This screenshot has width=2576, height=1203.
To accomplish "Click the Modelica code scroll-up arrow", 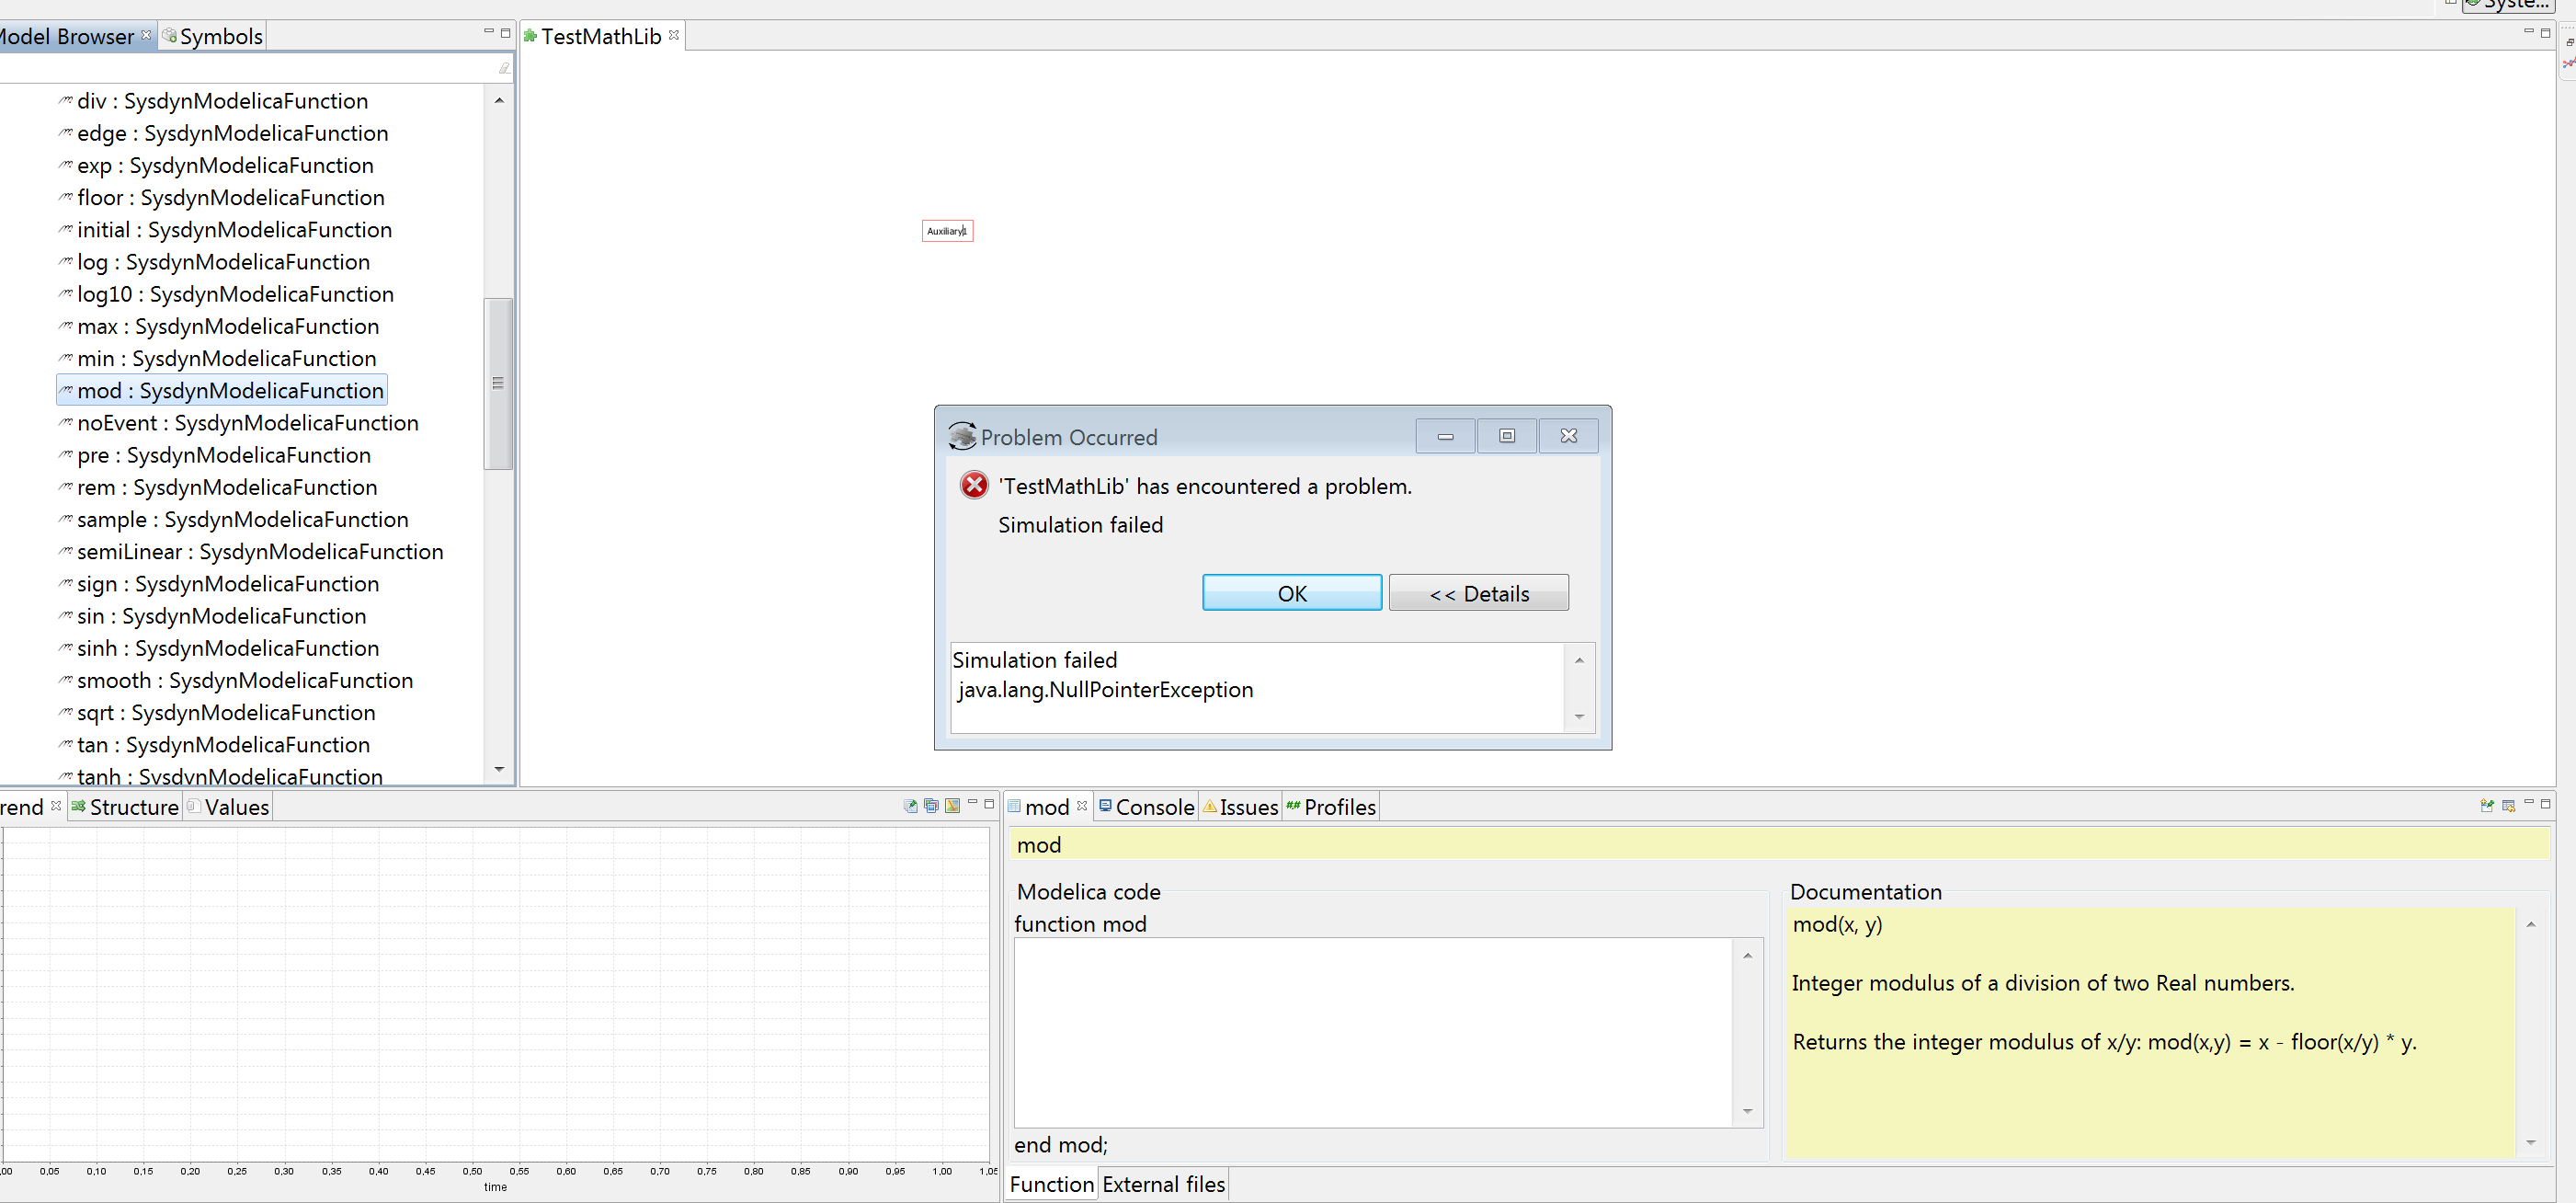I will click(x=1747, y=956).
